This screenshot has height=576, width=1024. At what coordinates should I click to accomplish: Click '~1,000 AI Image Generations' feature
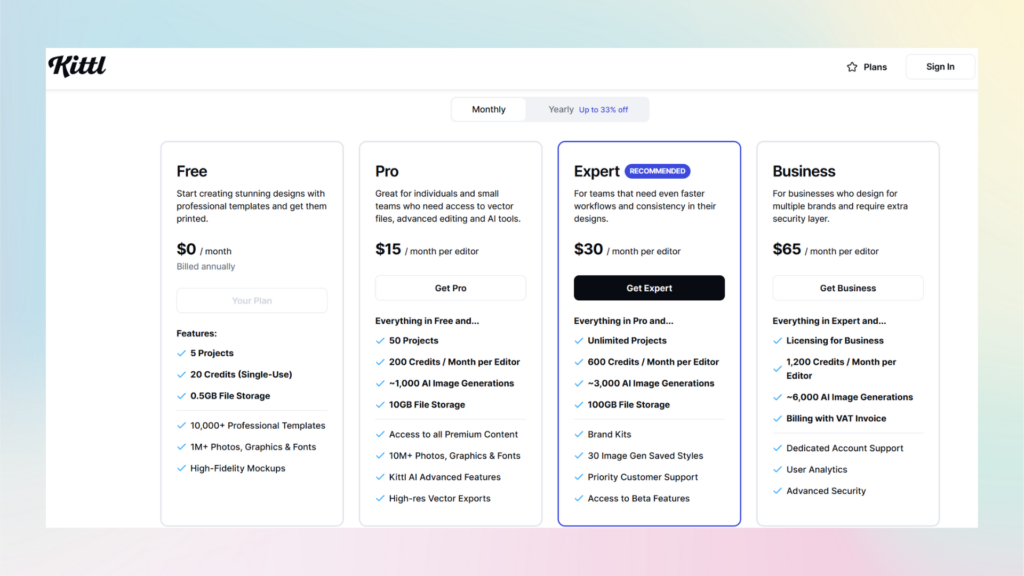tap(451, 383)
